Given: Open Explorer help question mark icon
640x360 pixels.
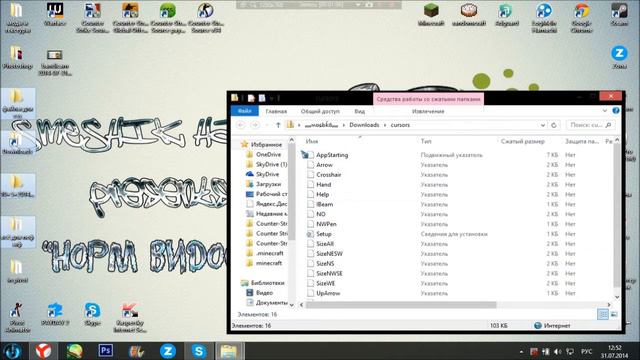Looking at the screenshot, I should [616, 111].
